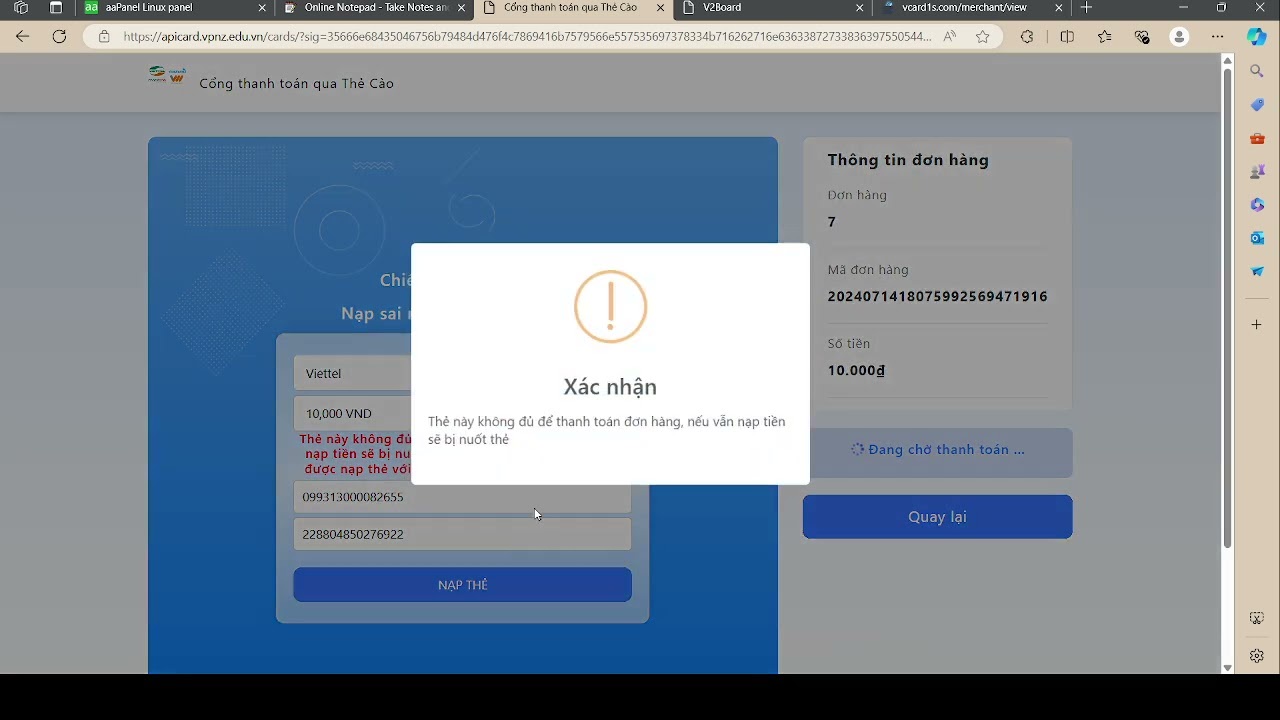
Task: Click the Quay lại button
Action: [x=937, y=517]
